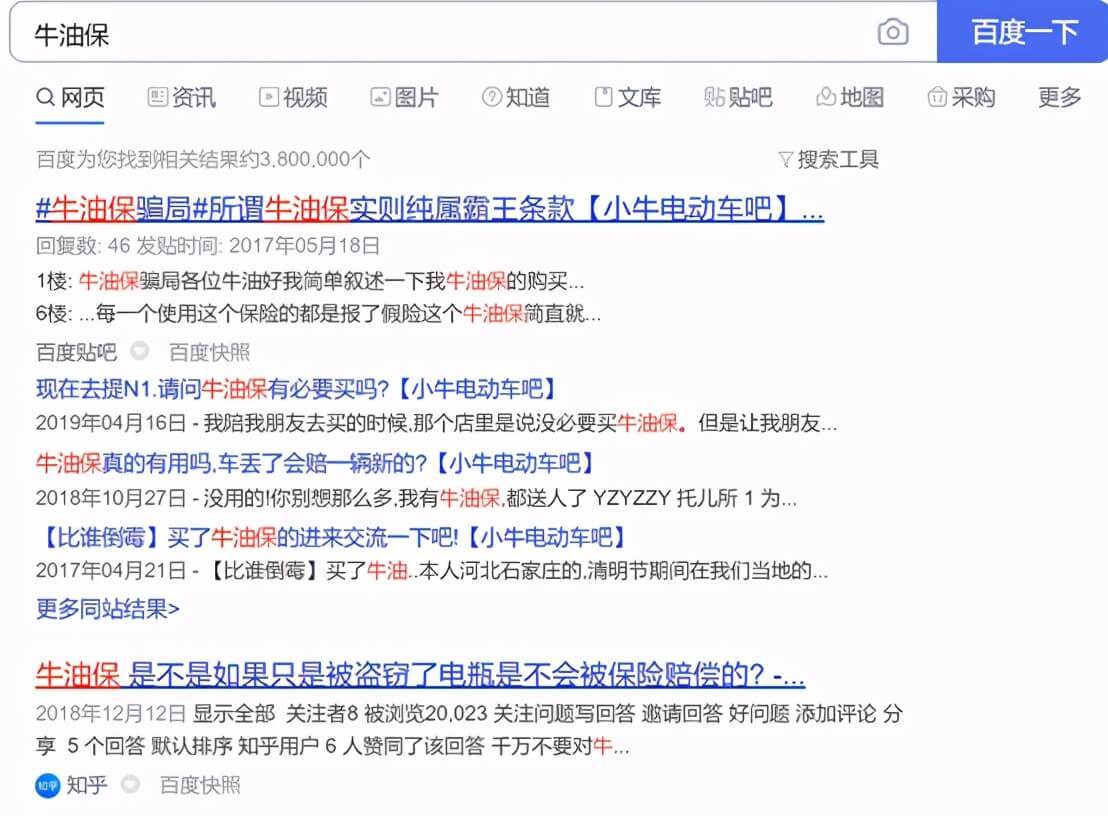1108x816 pixels.
Task: Click the round icon after 知乎
Action: (x=130, y=784)
